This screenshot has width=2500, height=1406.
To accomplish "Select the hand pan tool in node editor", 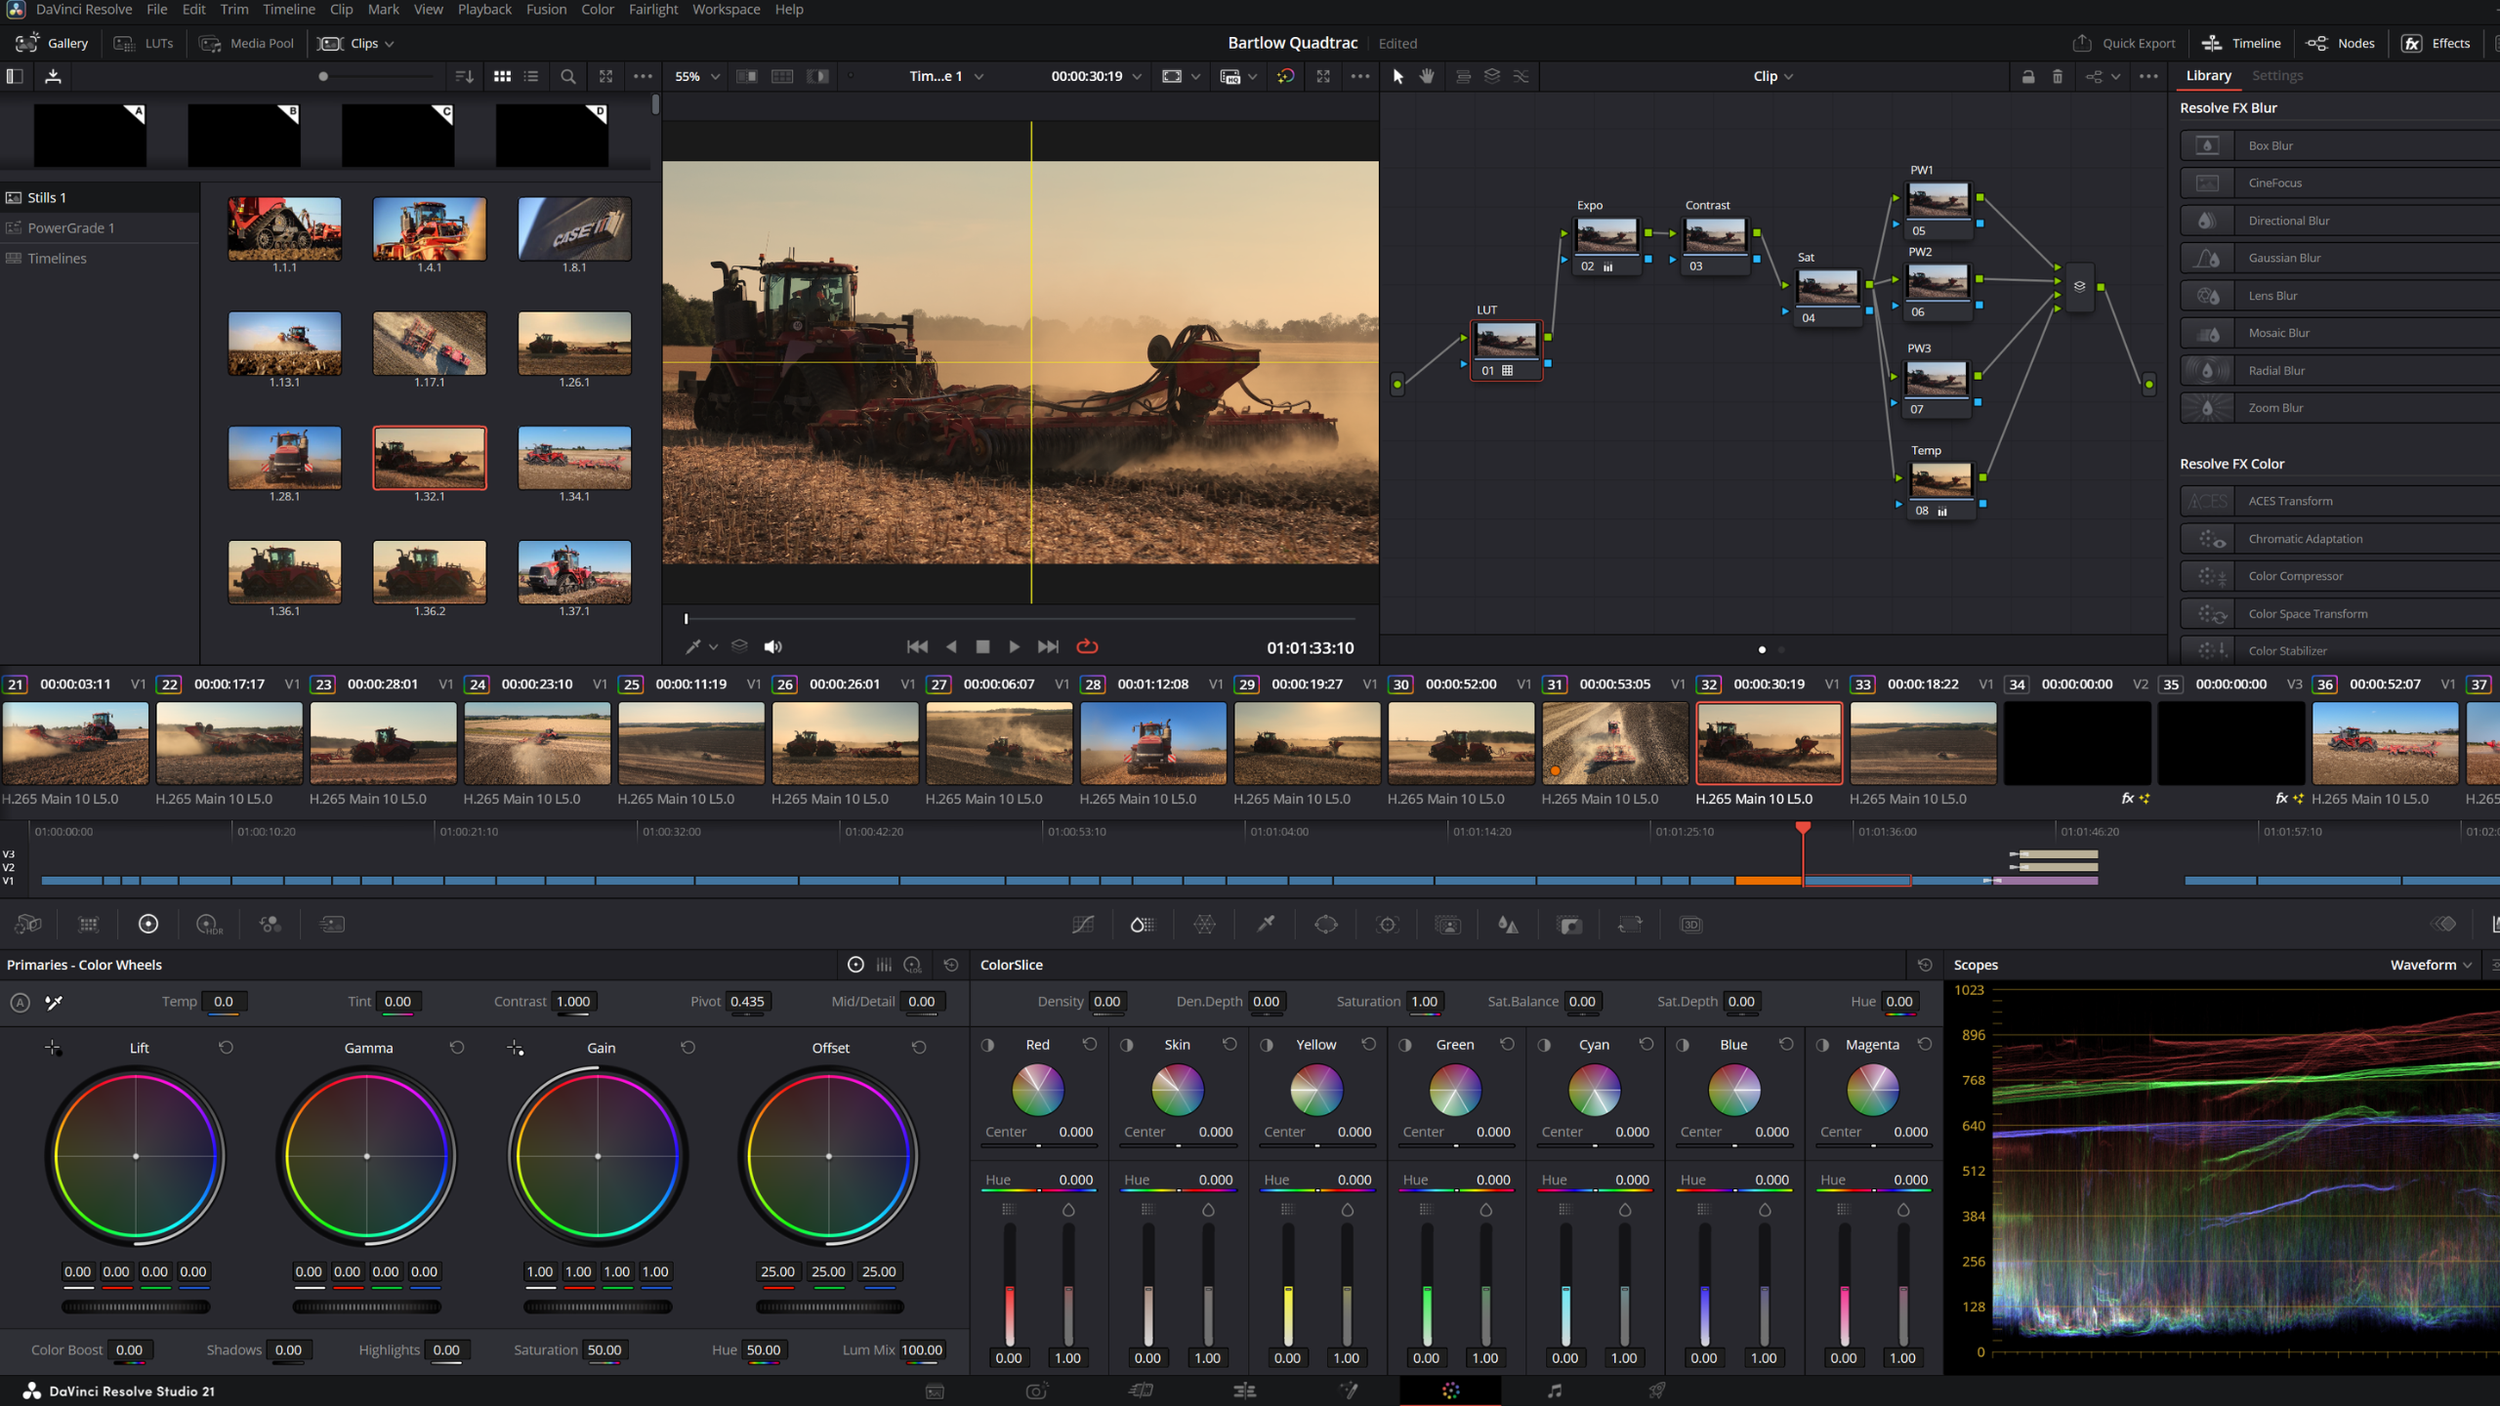I will pyautogui.click(x=1427, y=76).
